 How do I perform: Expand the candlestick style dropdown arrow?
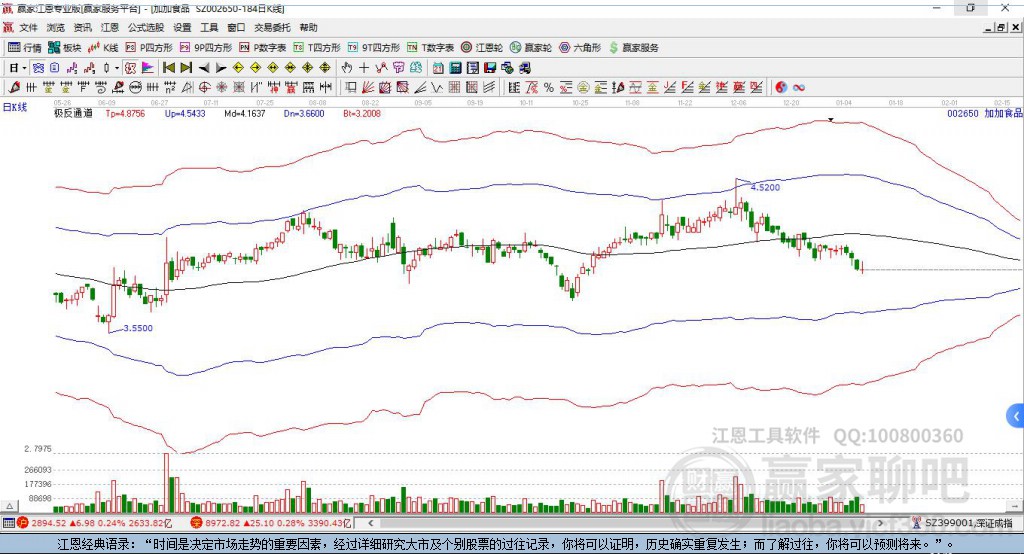coord(117,68)
